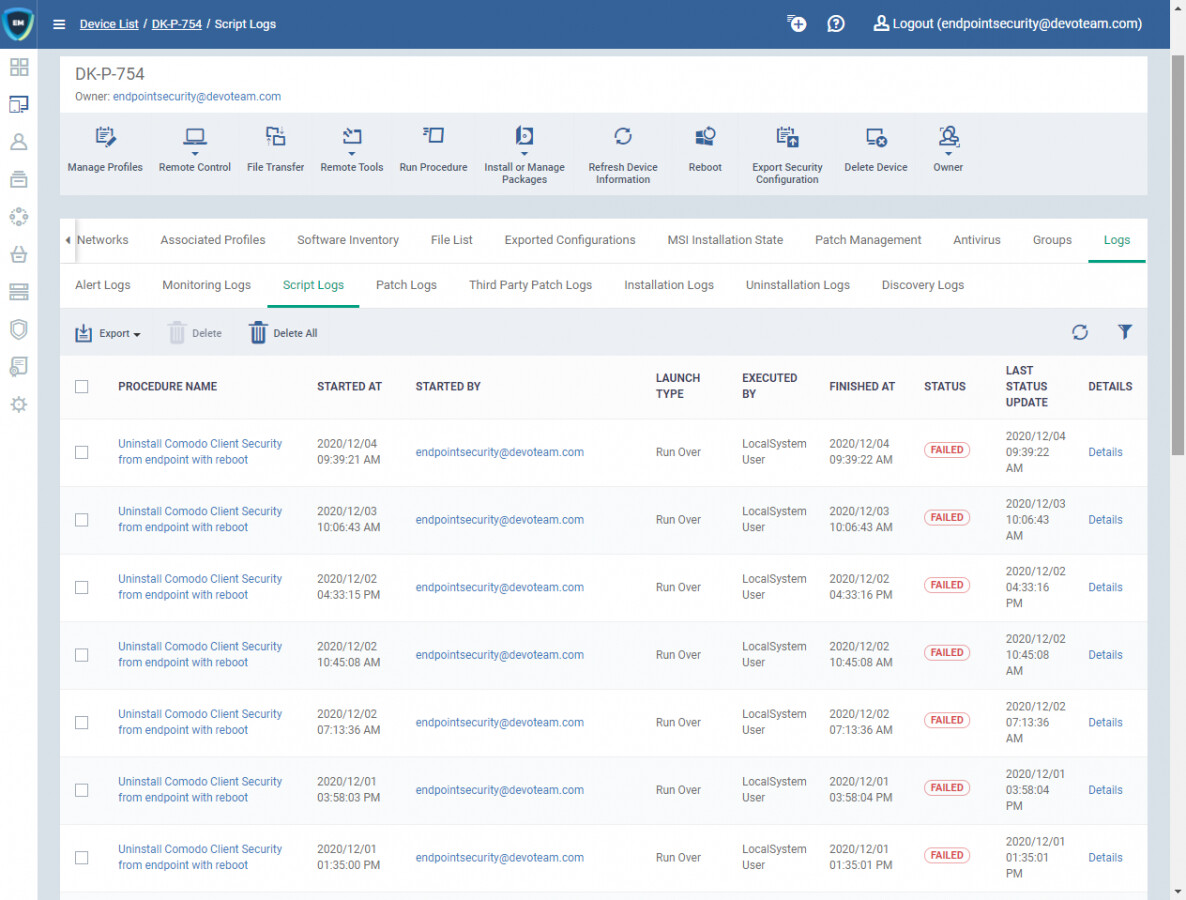Switch to the Alert Logs tab
Image resolution: width=1186 pixels, height=900 pixels.
coord(103,285)
